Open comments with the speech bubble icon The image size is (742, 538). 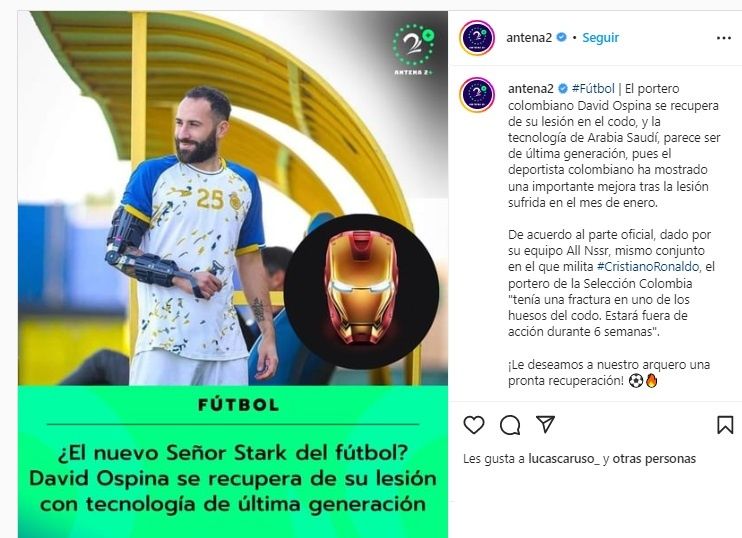pos(510,425)
